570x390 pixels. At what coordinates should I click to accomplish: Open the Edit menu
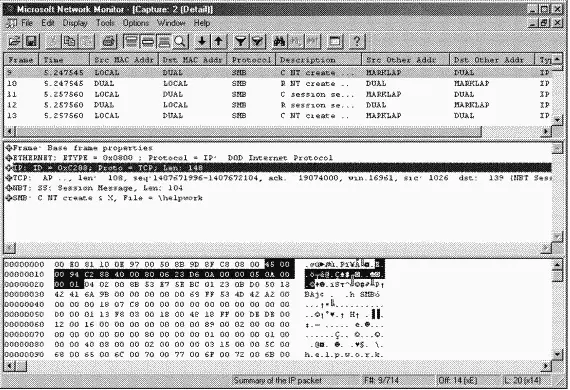click(48, 23)
